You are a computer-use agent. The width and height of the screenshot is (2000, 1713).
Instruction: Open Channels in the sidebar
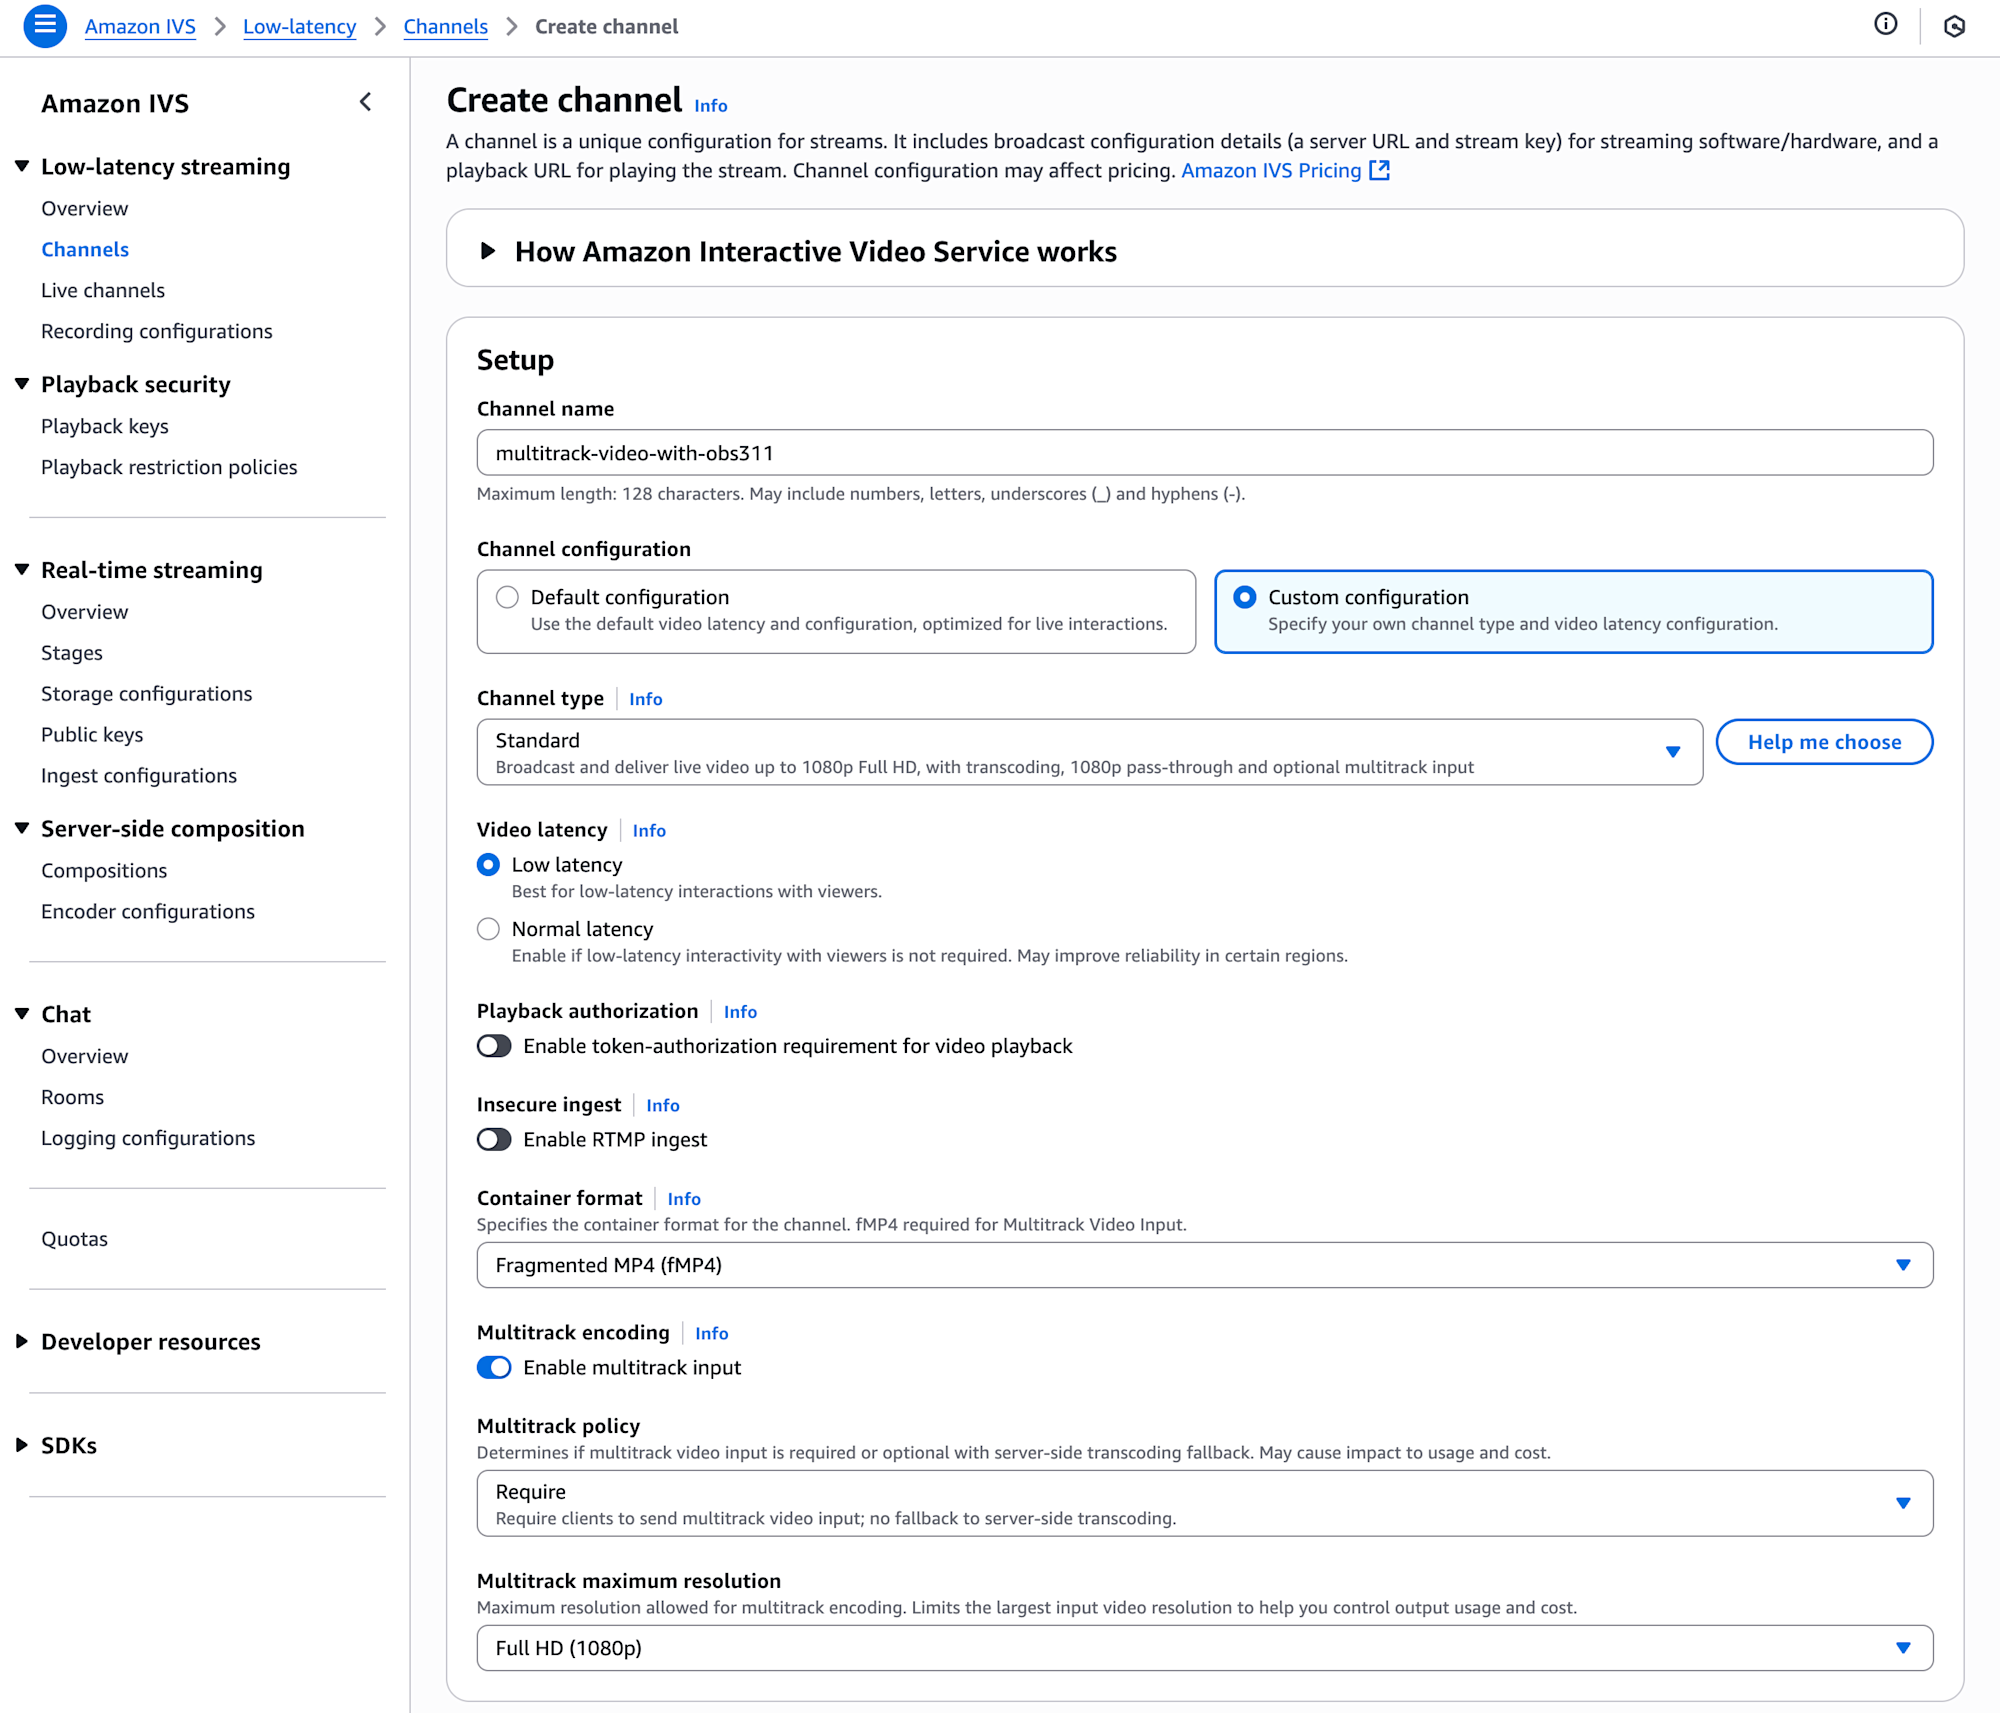pos(85,249)
